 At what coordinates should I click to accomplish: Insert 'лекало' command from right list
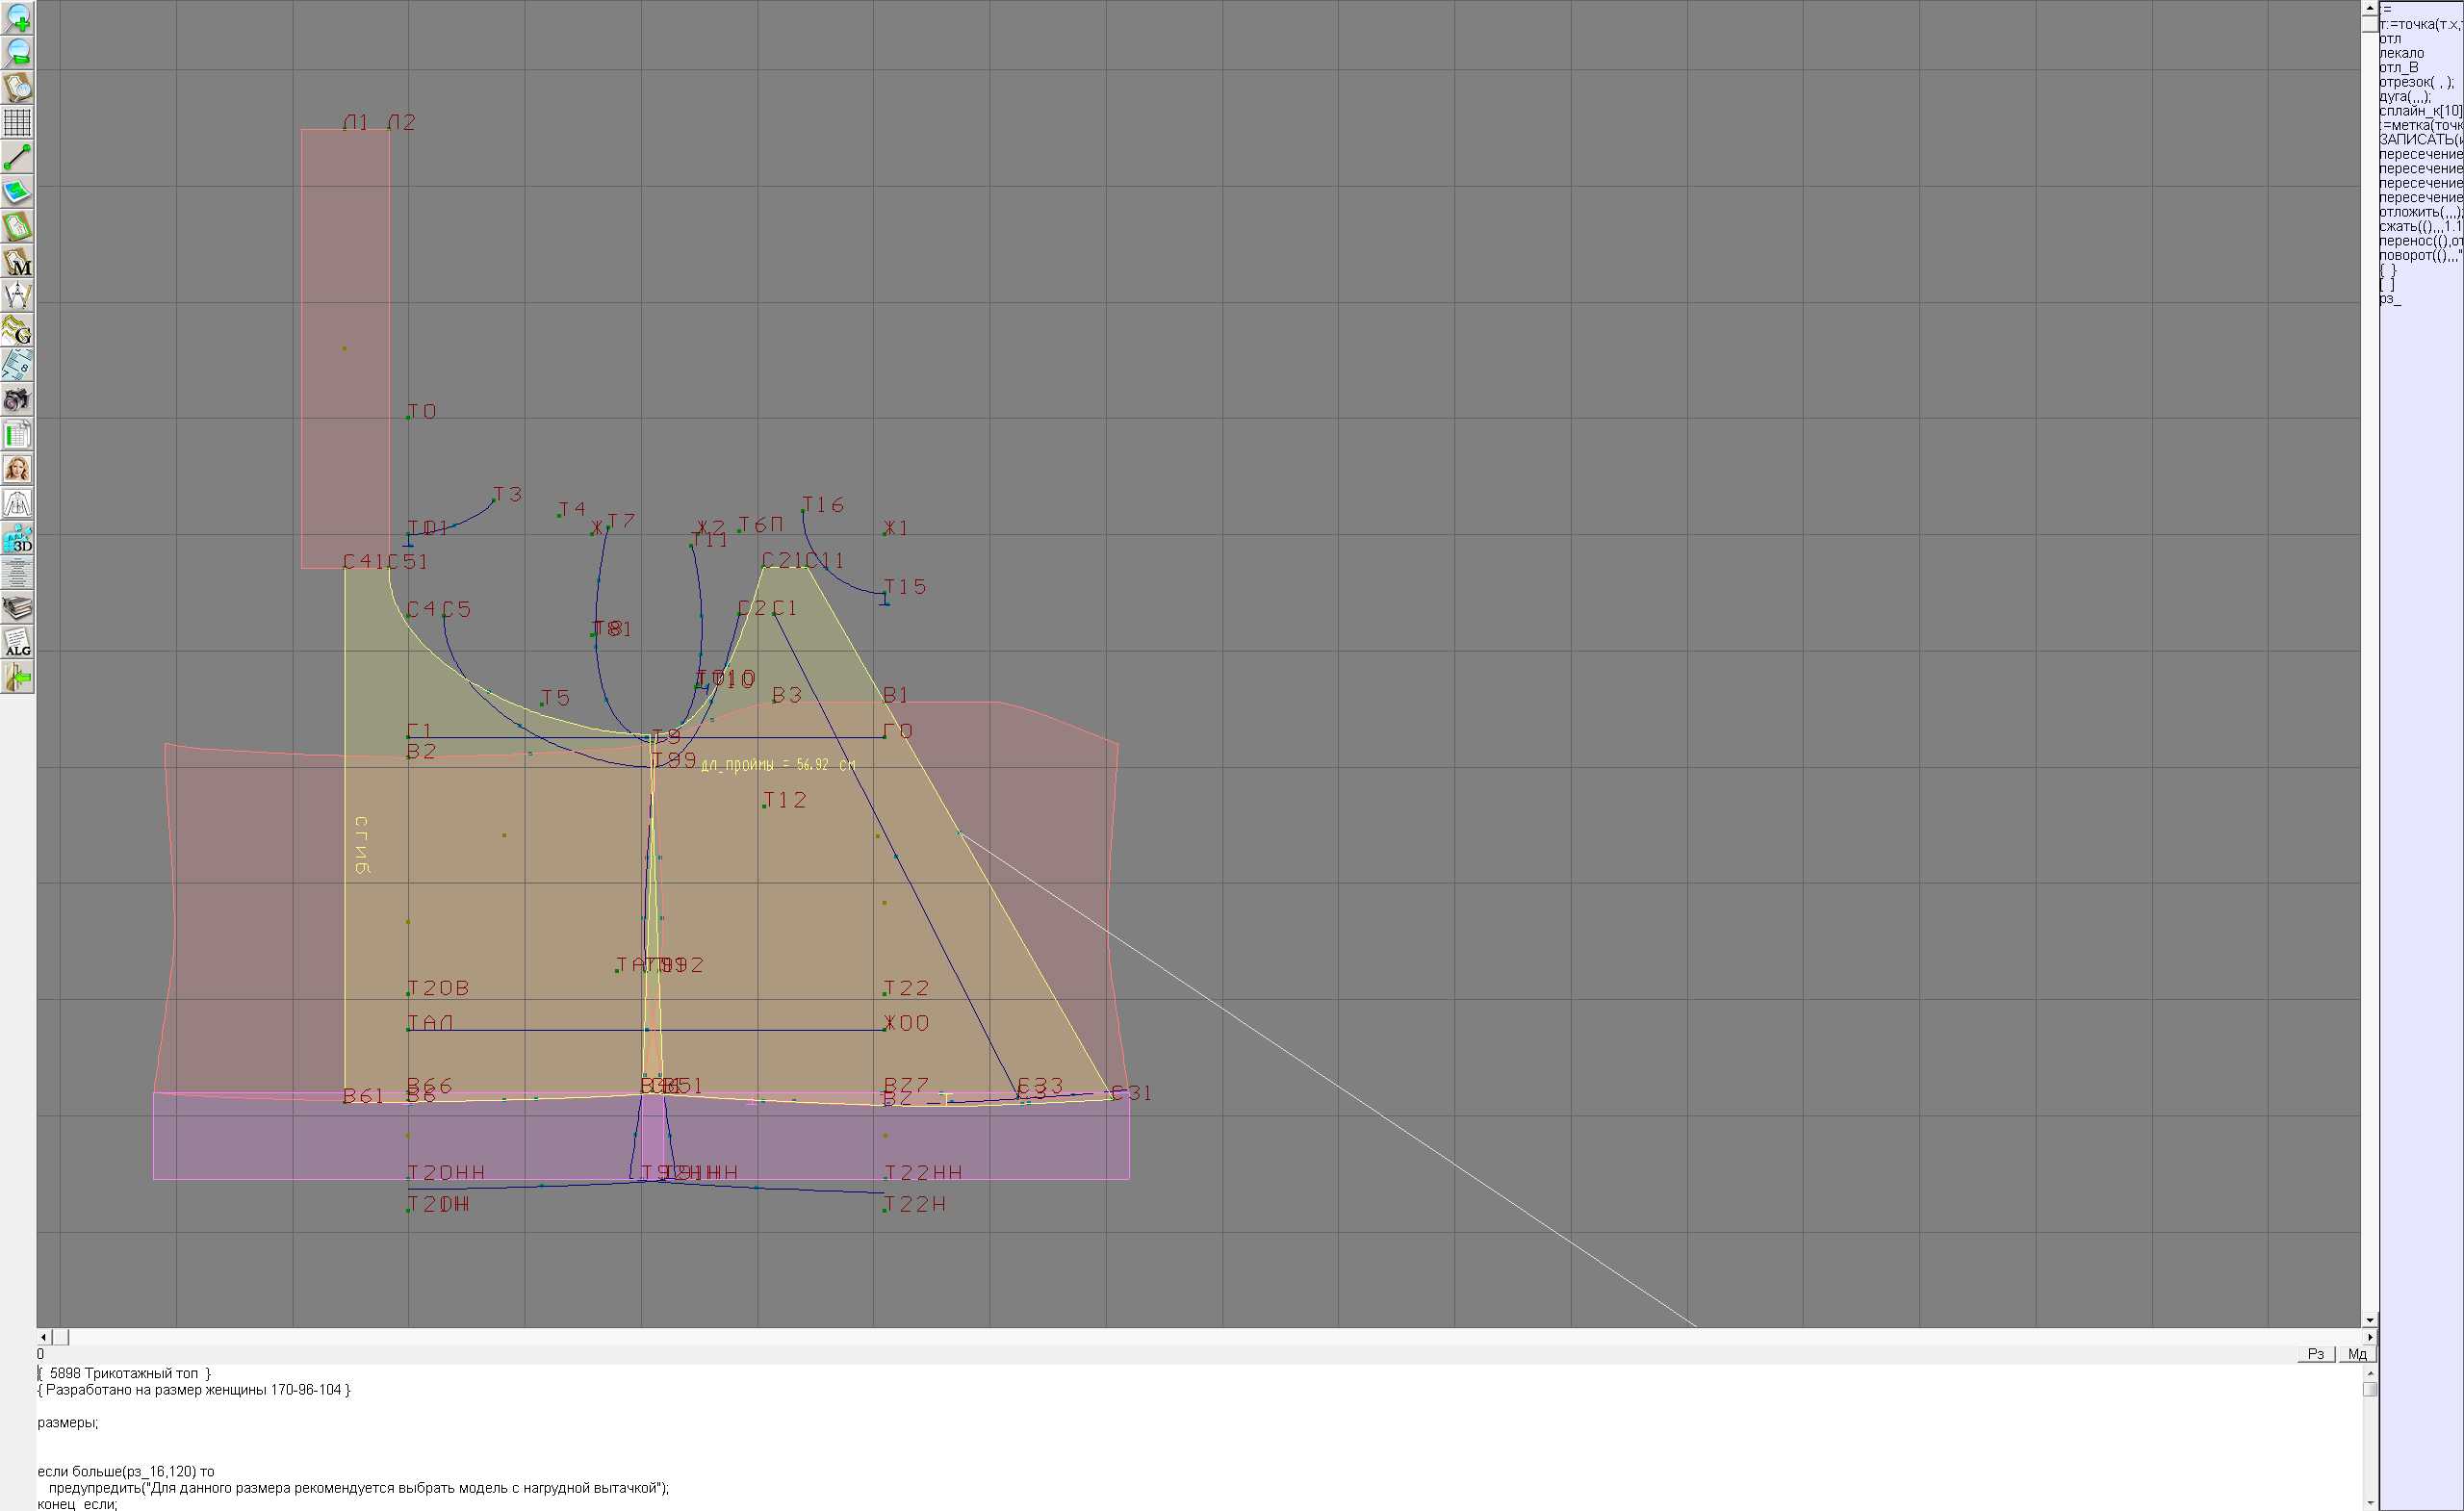(x=2401, y=53)
